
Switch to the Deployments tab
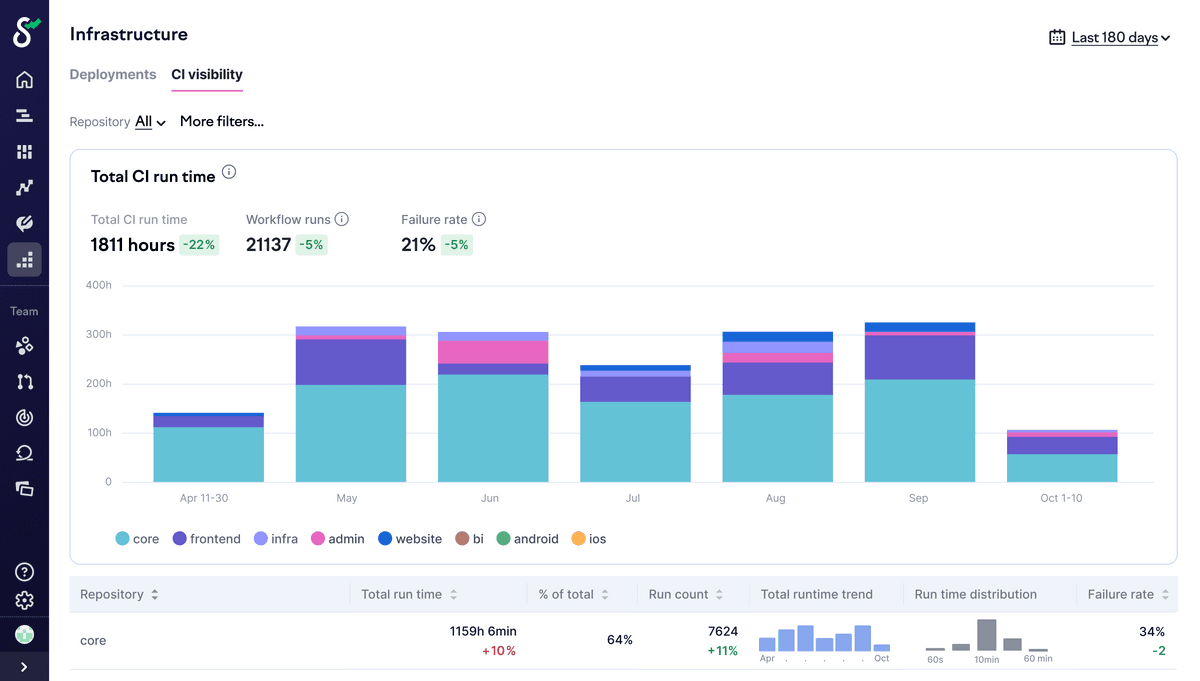113,75
